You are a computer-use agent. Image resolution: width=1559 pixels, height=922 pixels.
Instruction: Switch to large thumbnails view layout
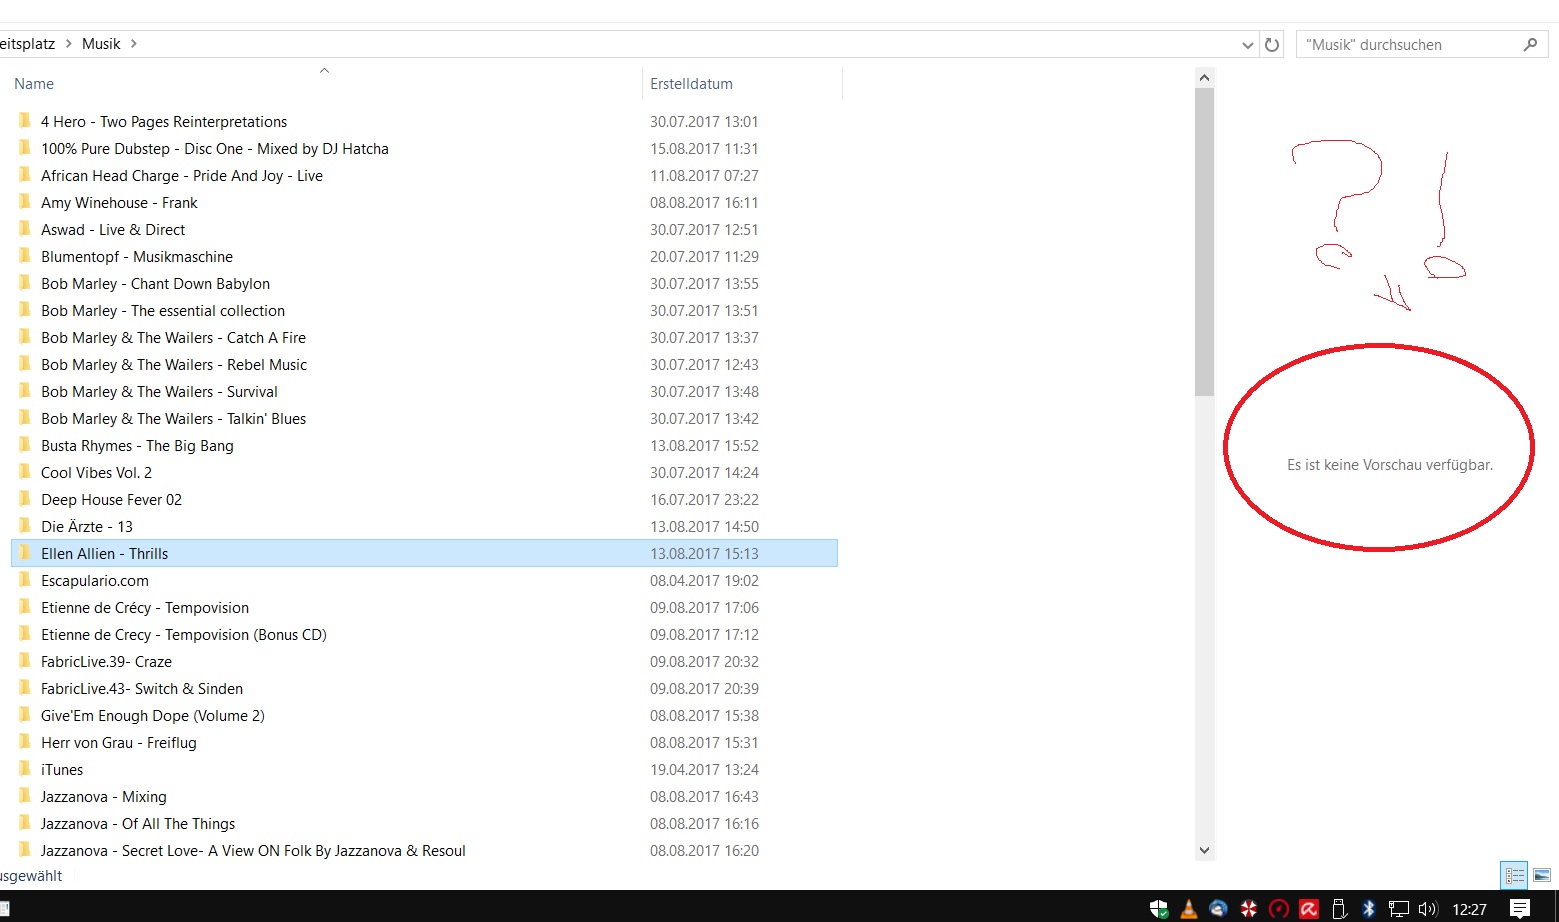[1542, 875]
